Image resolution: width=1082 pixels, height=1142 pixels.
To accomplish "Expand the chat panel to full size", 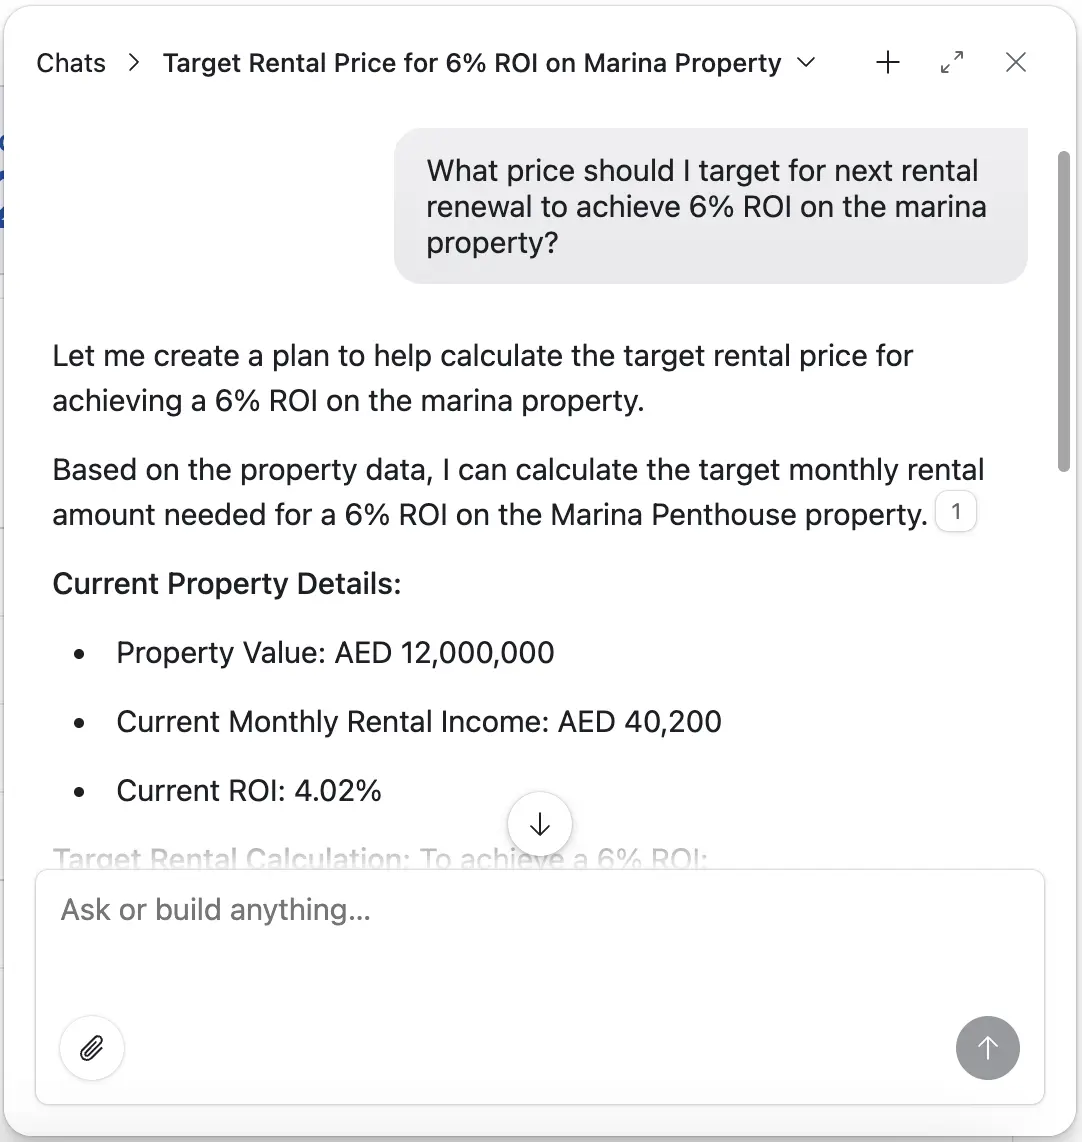I will [x=952, y=63].
